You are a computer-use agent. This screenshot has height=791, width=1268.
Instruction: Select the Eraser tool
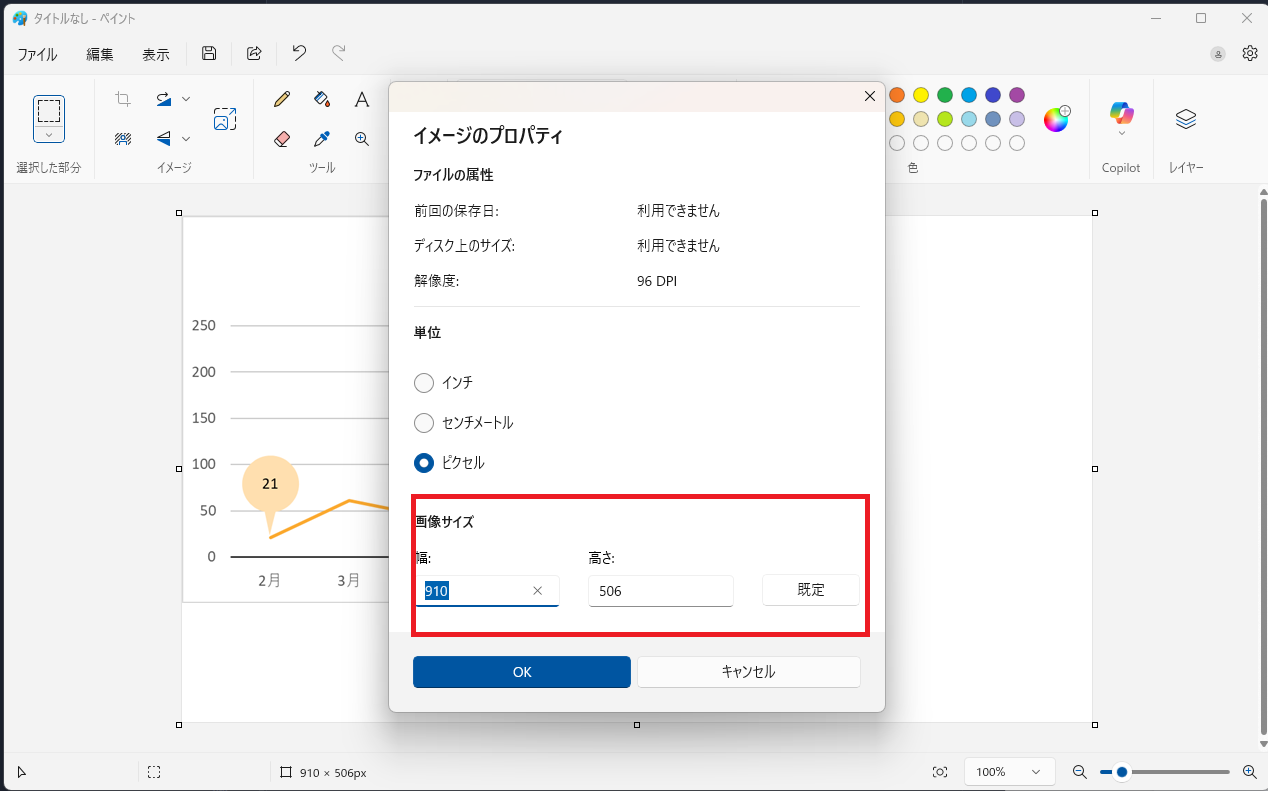282,139
